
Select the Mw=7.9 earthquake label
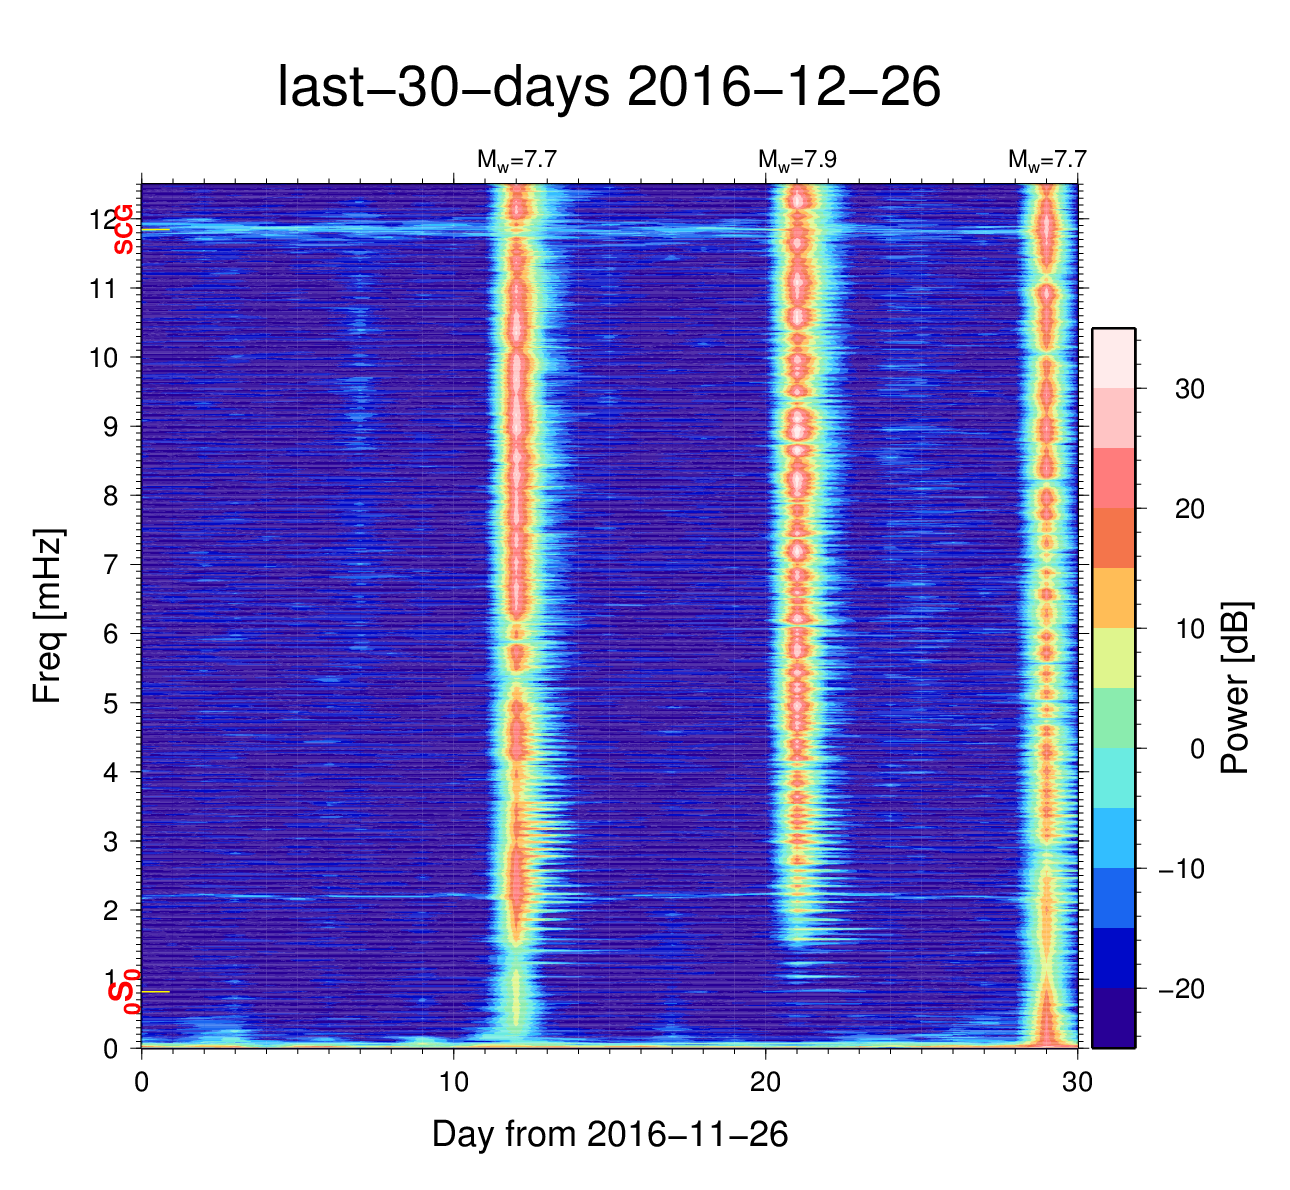[x=797, y=159]
